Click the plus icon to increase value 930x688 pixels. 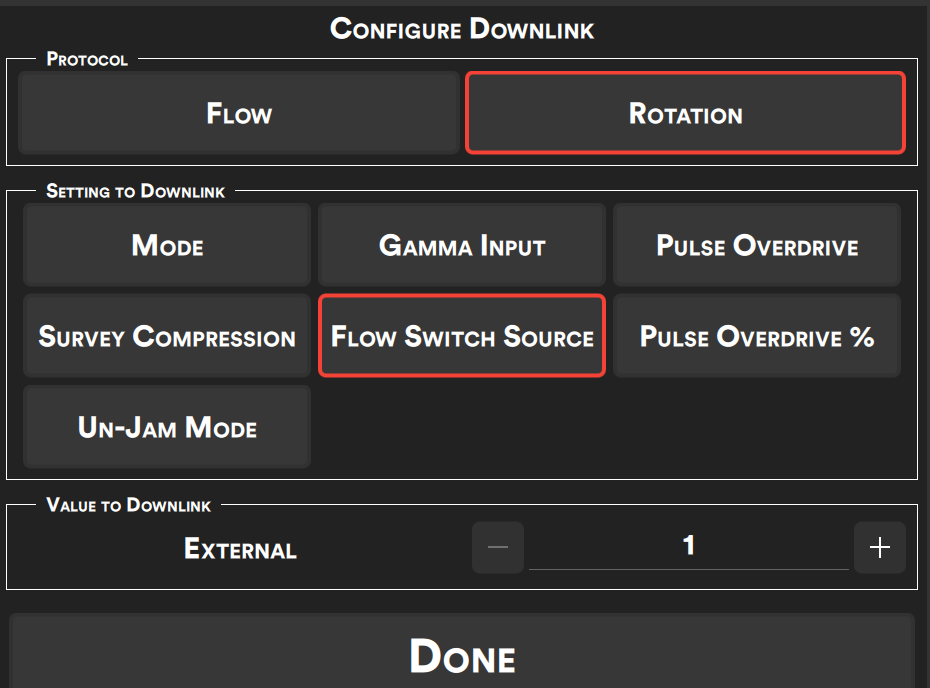point(880,548)
